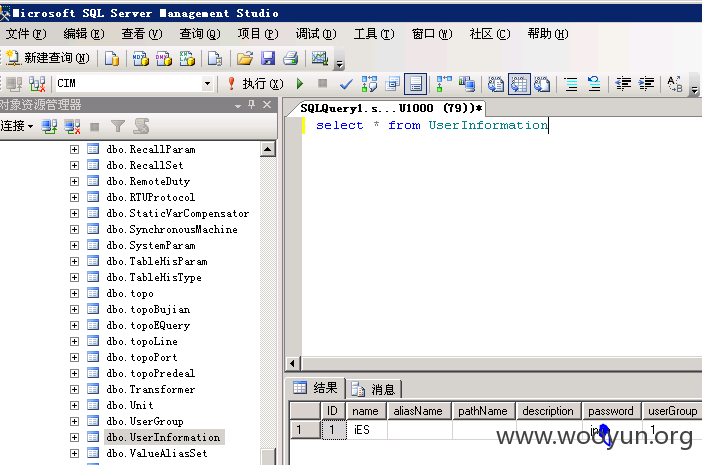Open the Tools (工具) menu
702x465 pixels.
click(374, 34)
